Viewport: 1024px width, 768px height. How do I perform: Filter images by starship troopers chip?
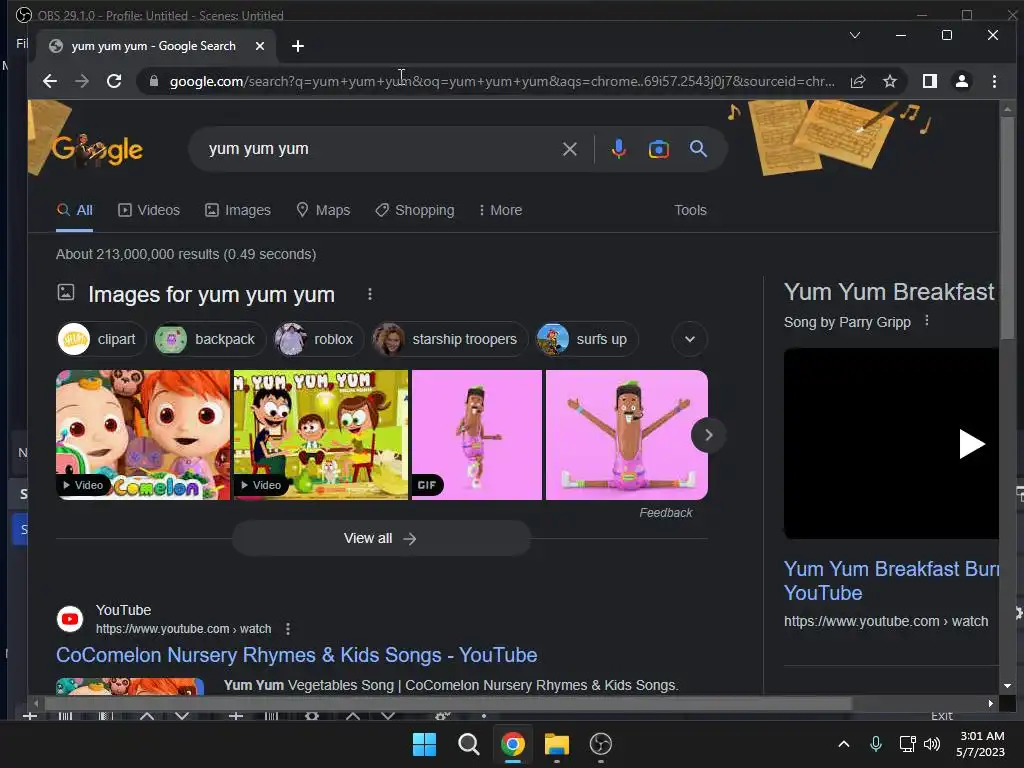(x=449, y=339)
